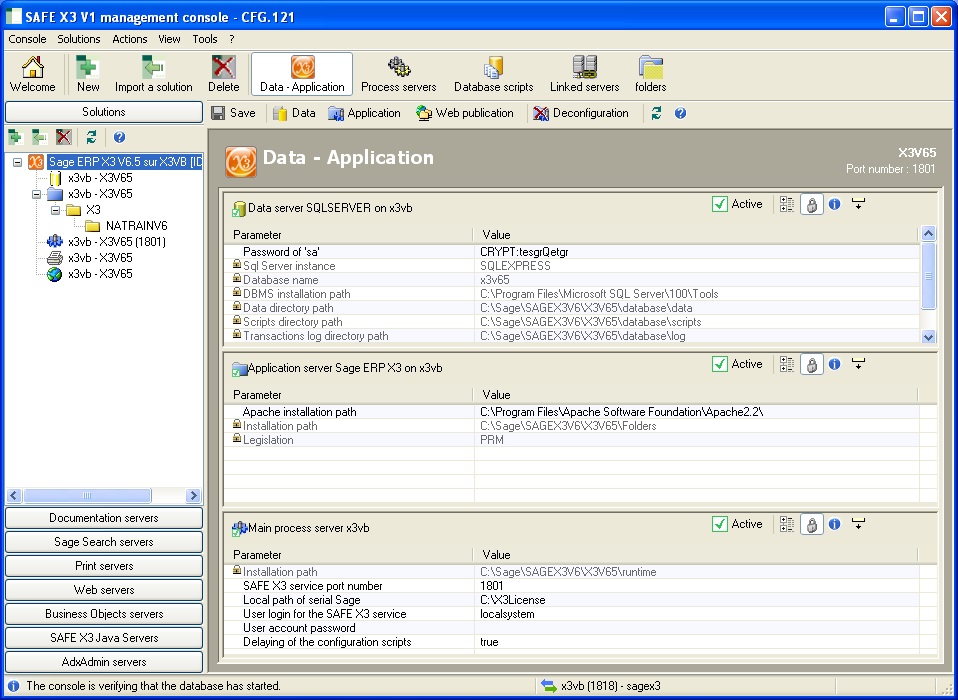The height and width of the screenshot is (700, 958).
Task: Click the Delete solution toolbar button
Action: (224, 75)
